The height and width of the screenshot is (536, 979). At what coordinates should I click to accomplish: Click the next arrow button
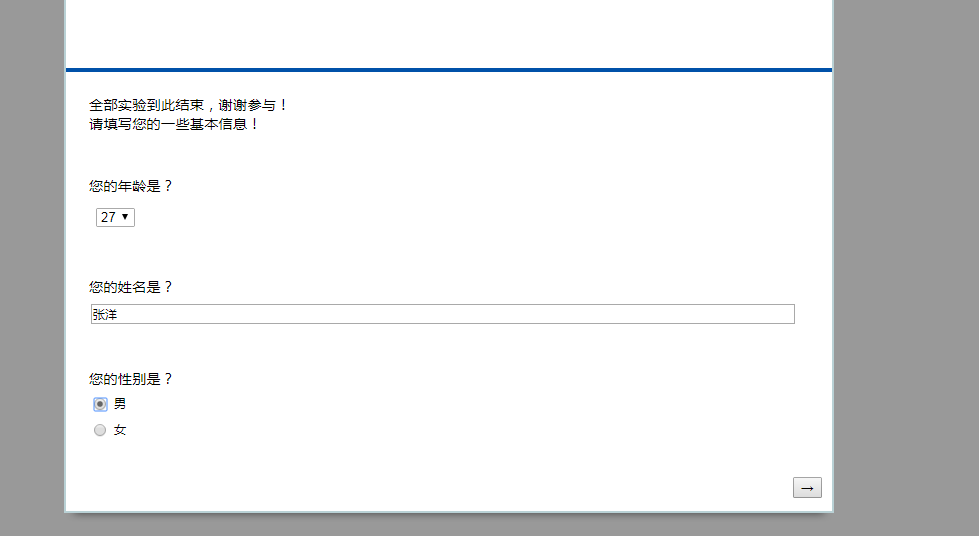(x=807, y=487)
